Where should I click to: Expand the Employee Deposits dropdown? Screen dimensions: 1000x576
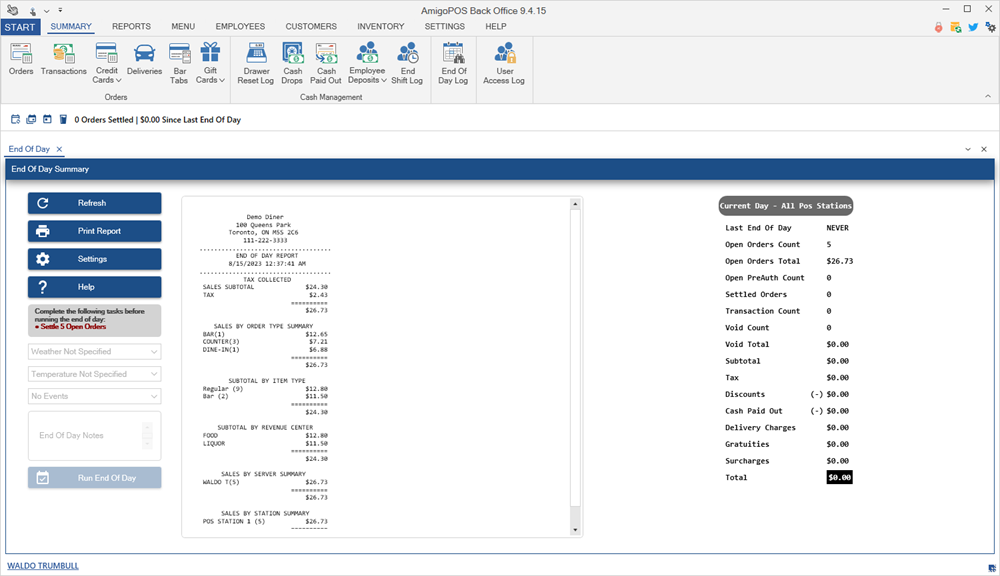click(367, 63)
